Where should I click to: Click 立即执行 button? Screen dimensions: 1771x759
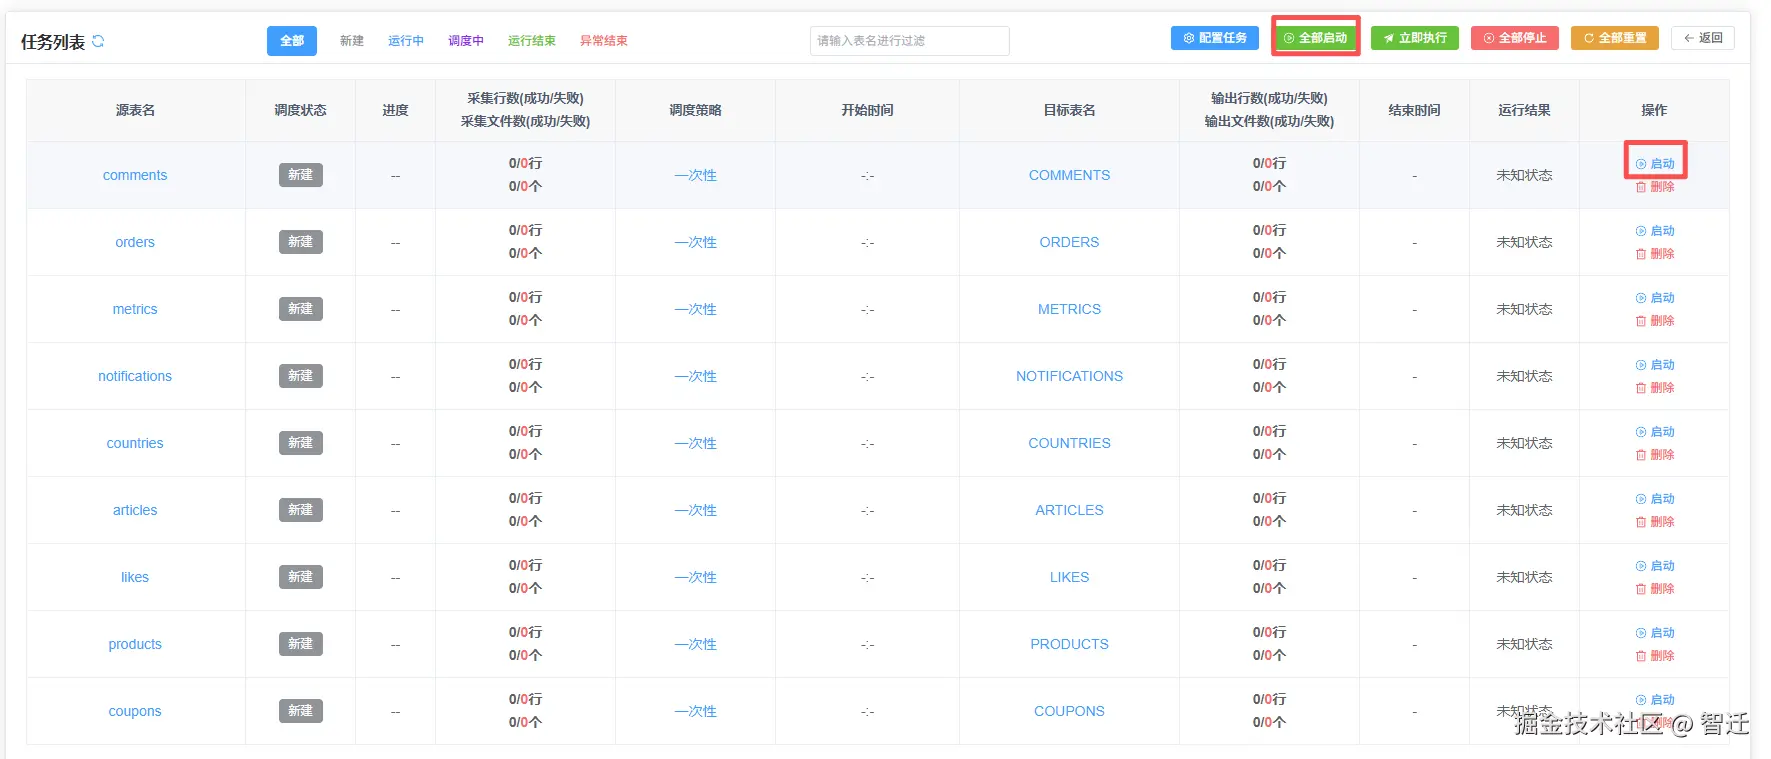[1415, 38]
